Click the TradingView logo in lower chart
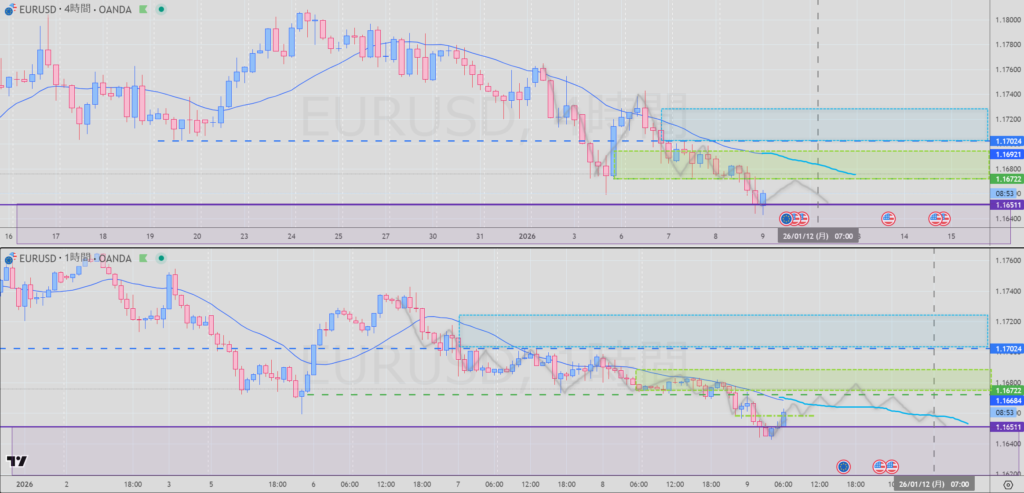This screenshot has width=1024, height=493. [16, 462]
